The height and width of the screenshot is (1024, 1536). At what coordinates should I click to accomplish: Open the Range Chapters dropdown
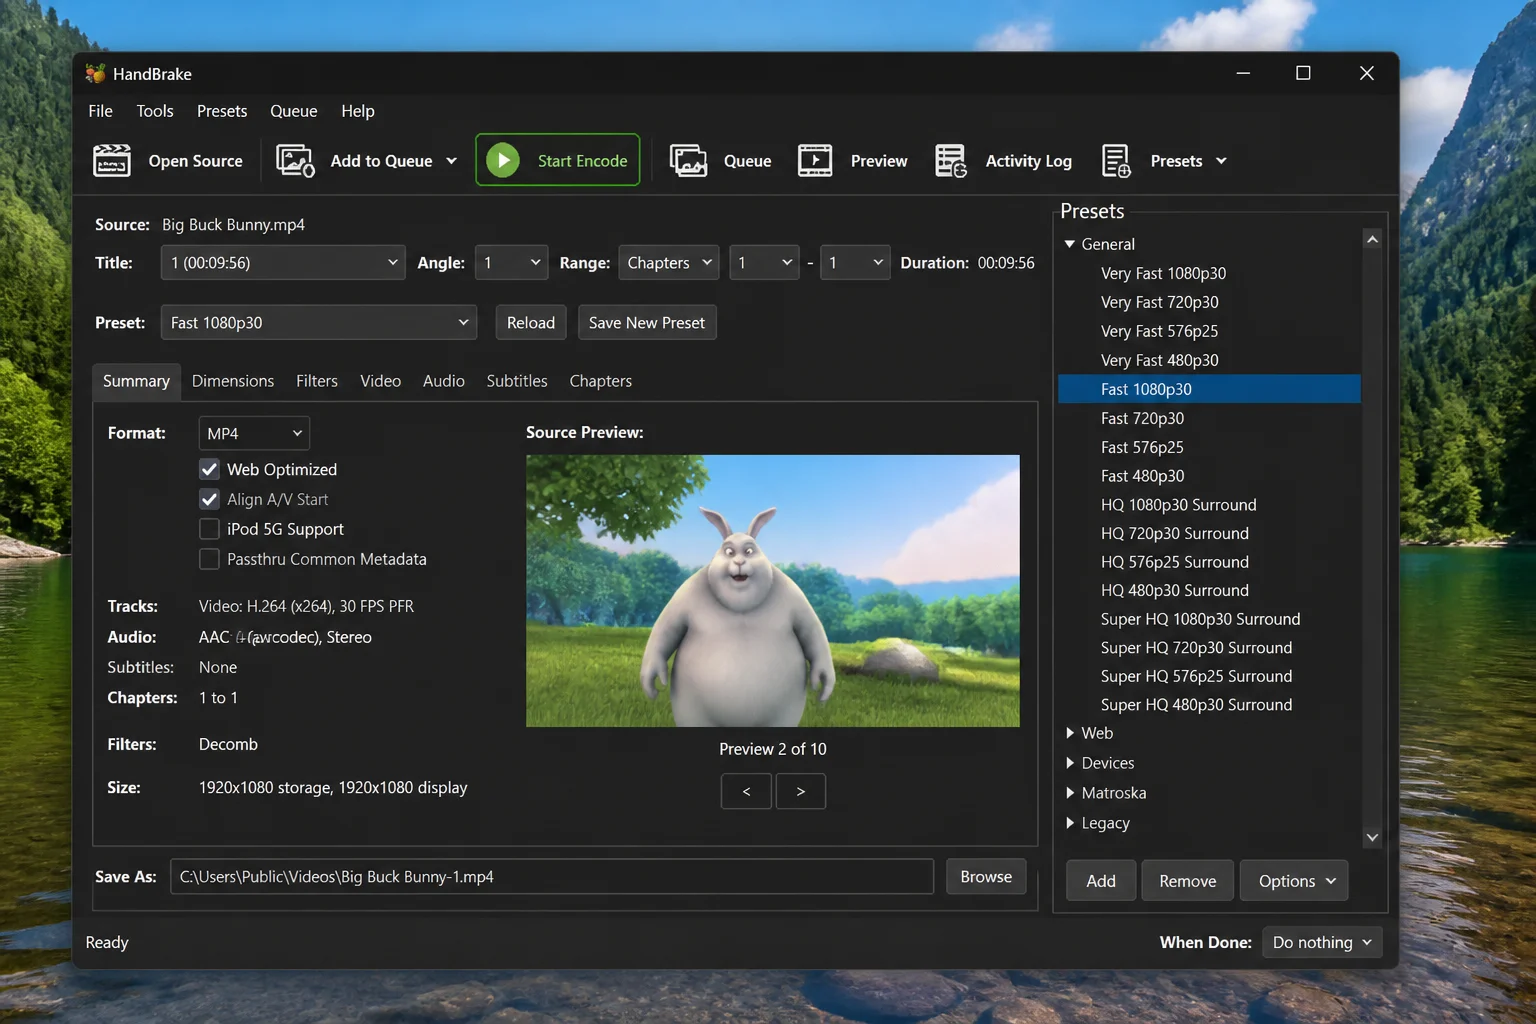[x=669, y=262]
